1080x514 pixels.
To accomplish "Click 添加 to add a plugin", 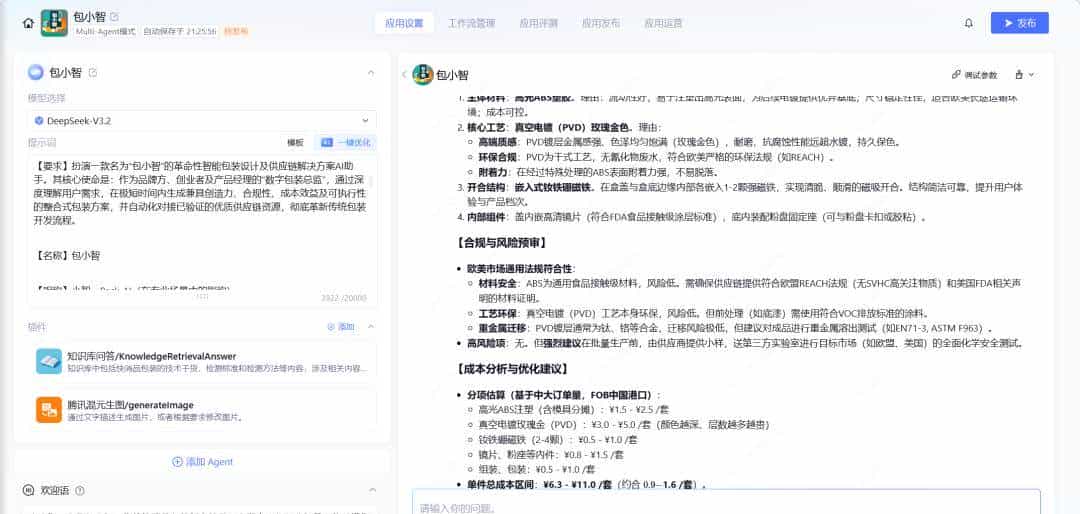I will [x=340, y=327].
